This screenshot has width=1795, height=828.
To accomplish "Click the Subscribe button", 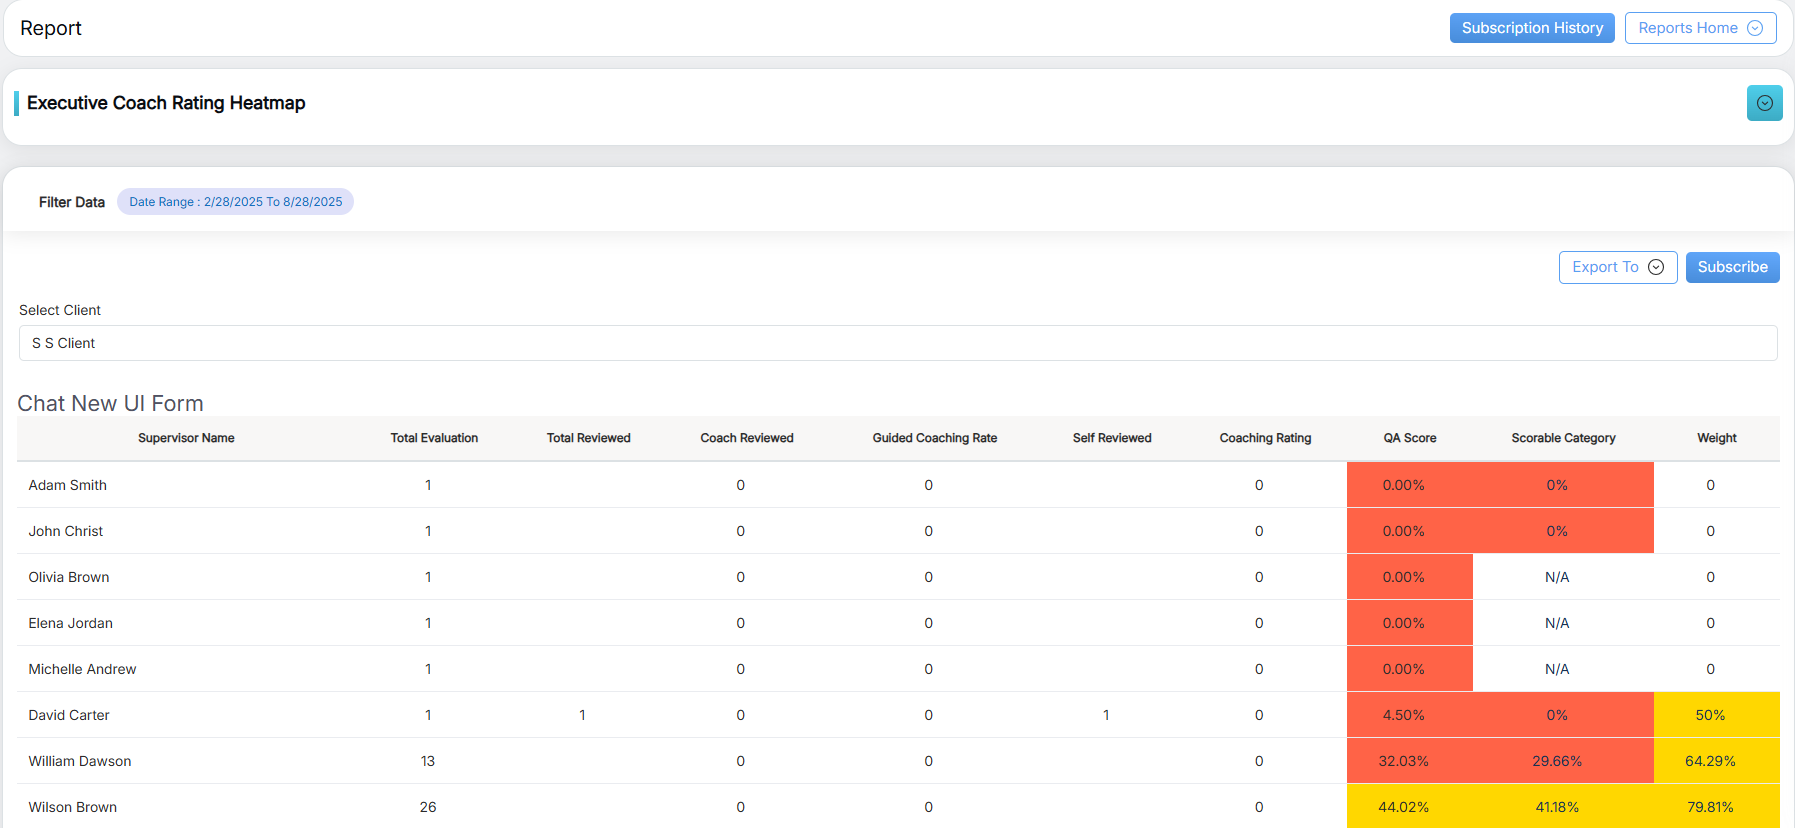I will pyautogui.click(x=1732, y=267).
